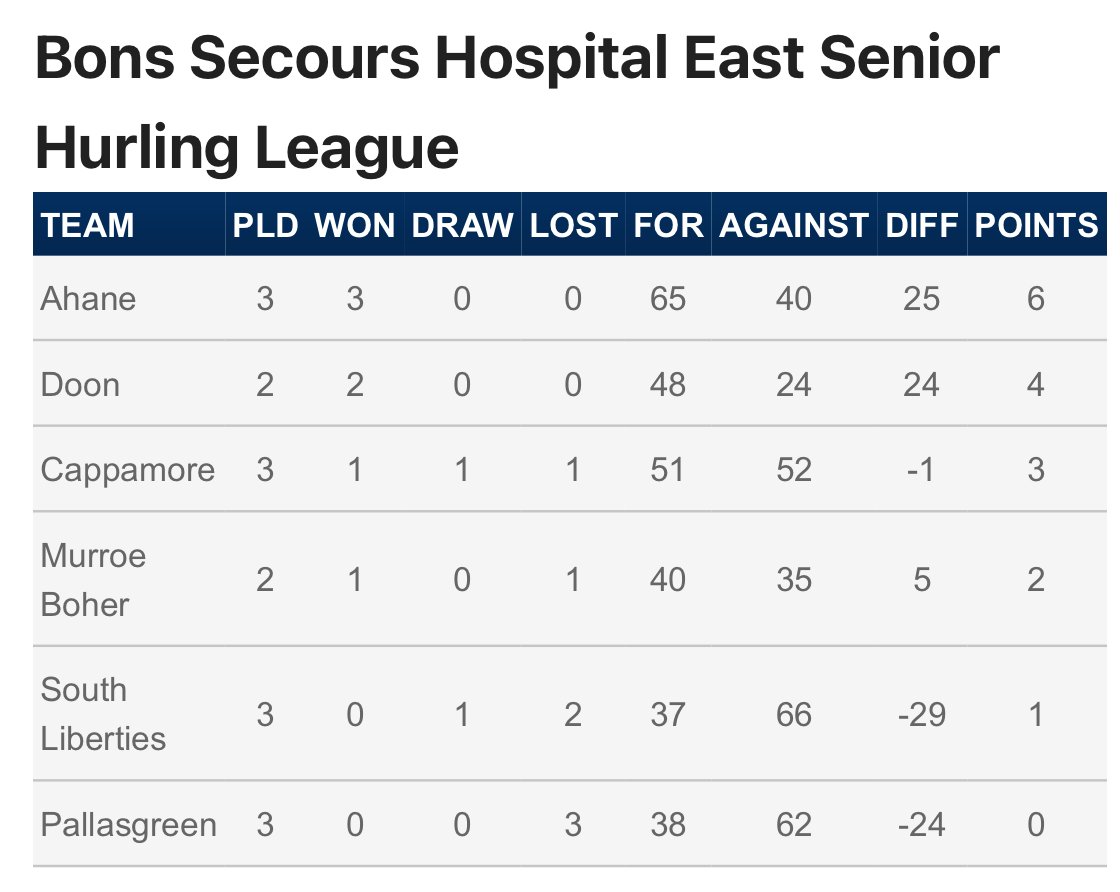The width and height of the screenshot is (1120, 892).
Task: Select Doon's FOR score of 48
Action: (x=668, y=385)
